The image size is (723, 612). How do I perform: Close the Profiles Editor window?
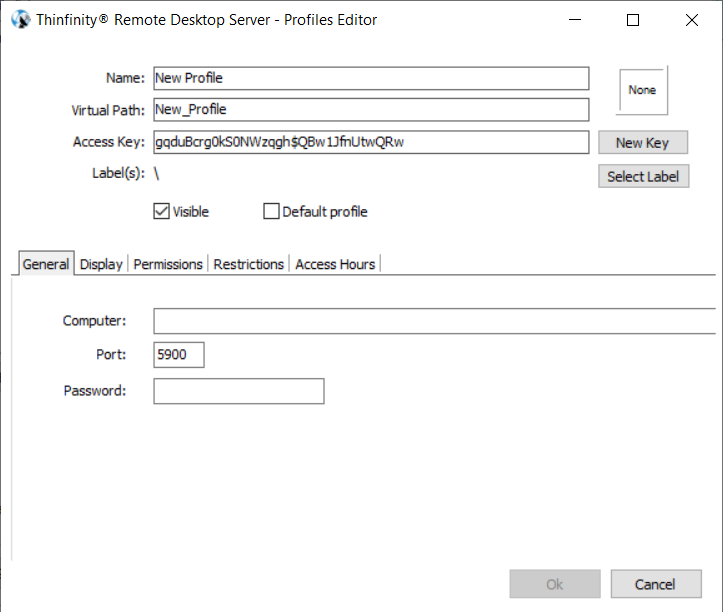692,20
